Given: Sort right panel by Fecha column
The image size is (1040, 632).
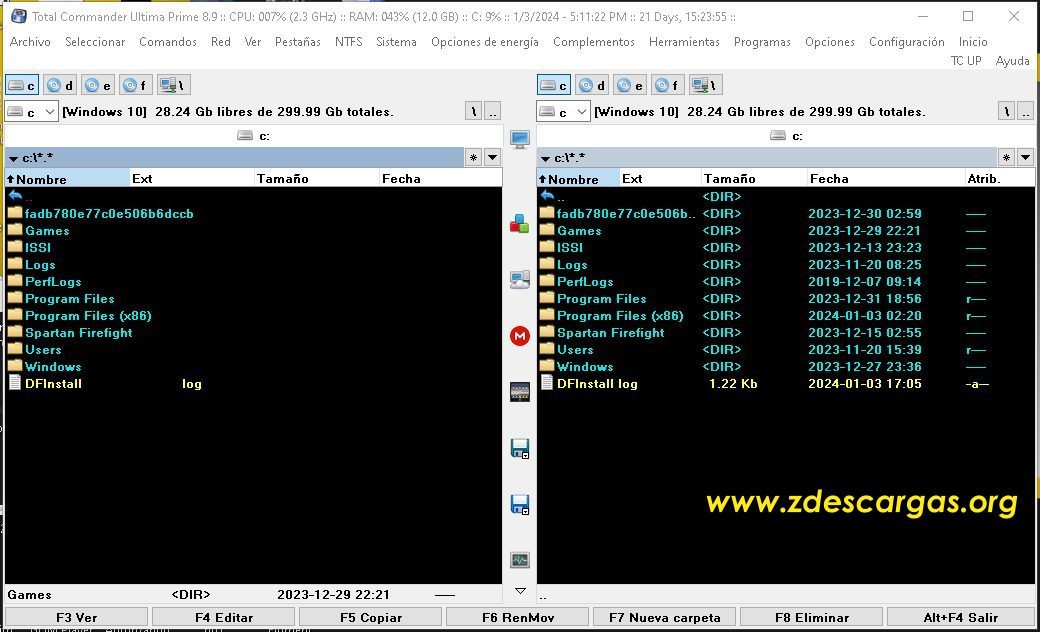Looking at the screenshot, I should pyautogui.click(x=885, y=178).
